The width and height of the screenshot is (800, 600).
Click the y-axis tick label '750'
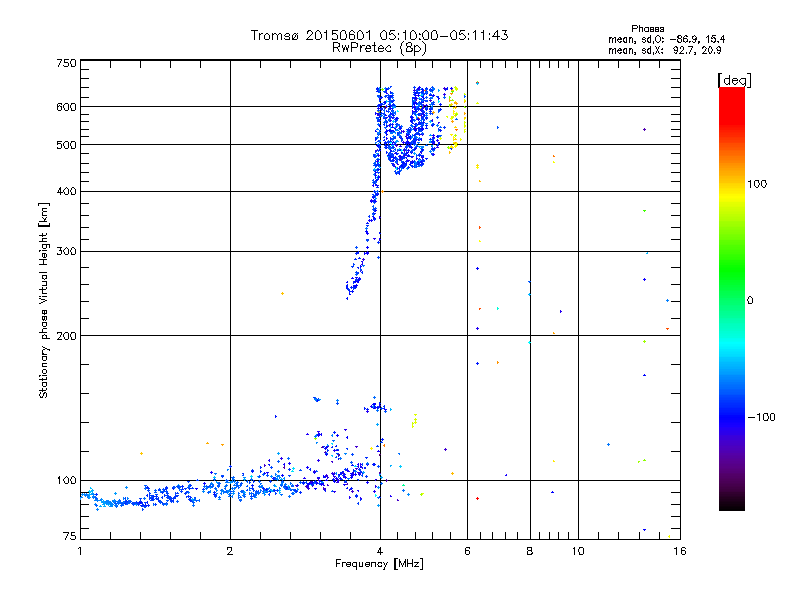point(66,63)
